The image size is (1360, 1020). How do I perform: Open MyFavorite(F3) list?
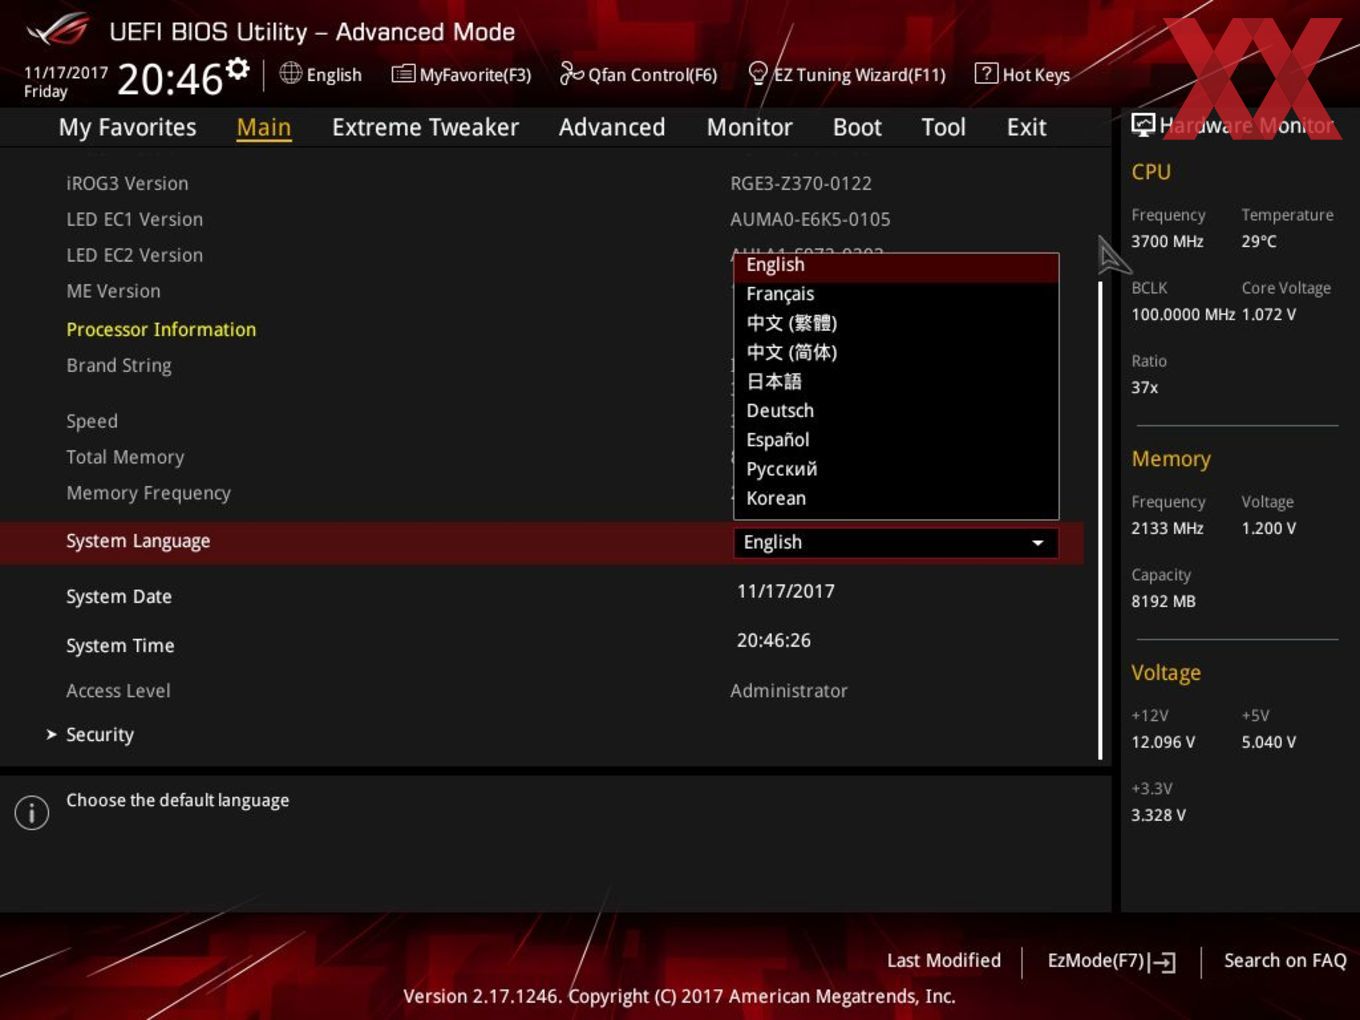tap(462, 75)
